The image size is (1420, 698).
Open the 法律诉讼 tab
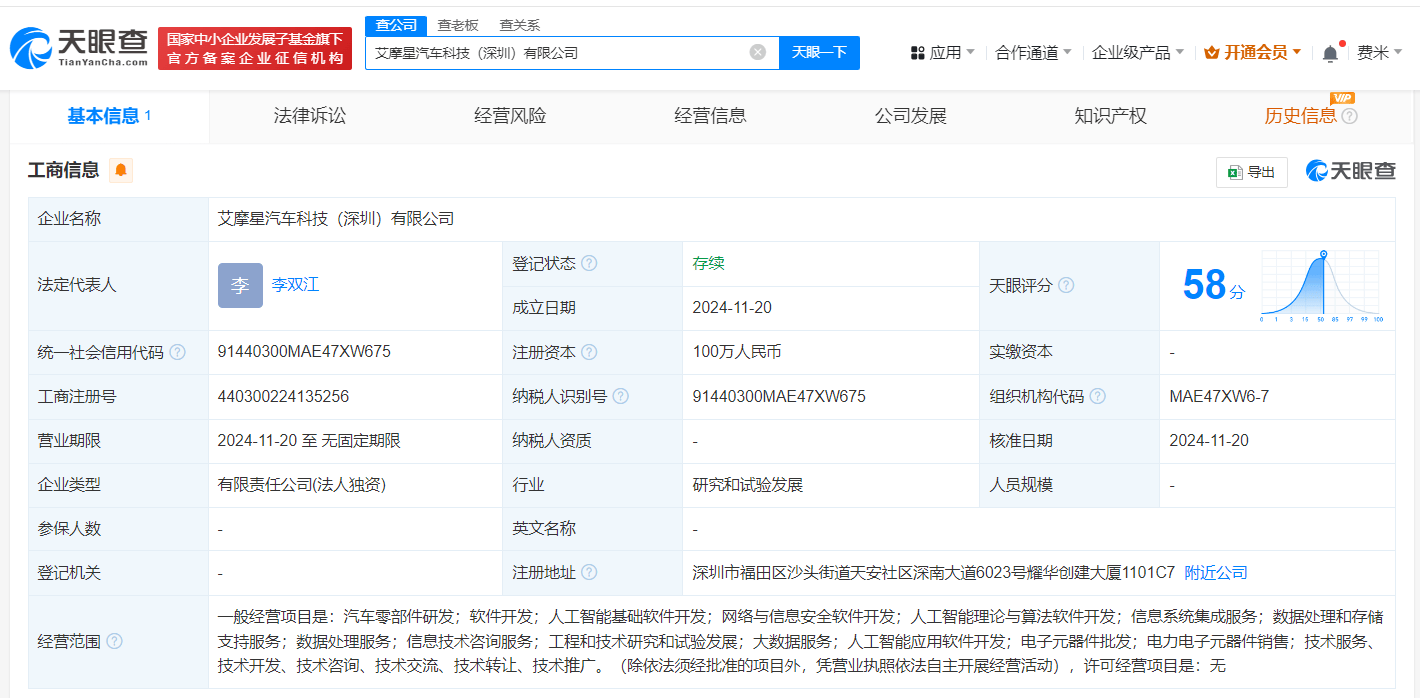[308, 115]
